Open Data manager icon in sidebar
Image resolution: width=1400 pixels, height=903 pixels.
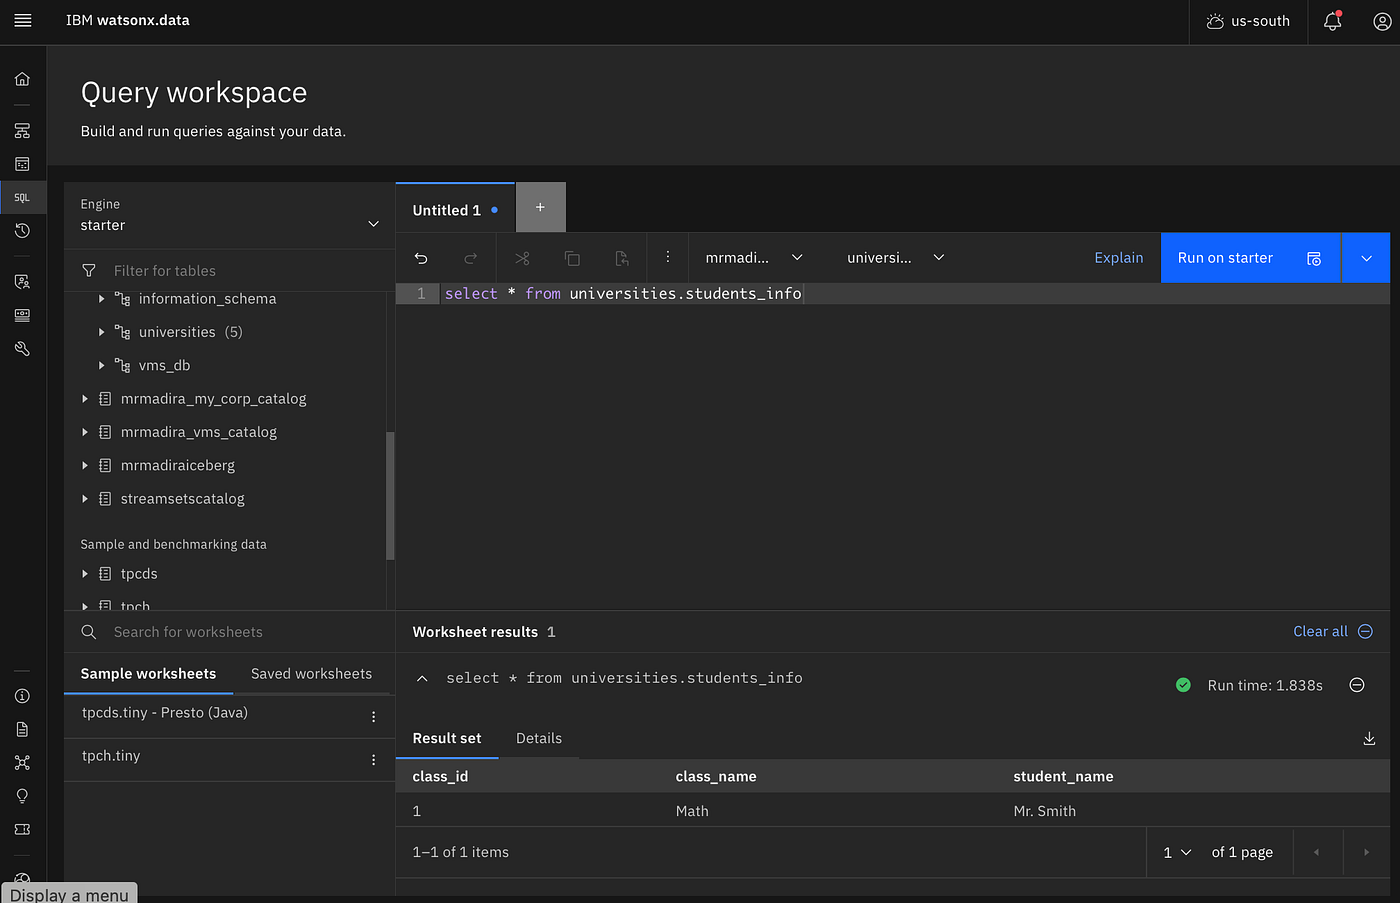[x=22, y=164]
